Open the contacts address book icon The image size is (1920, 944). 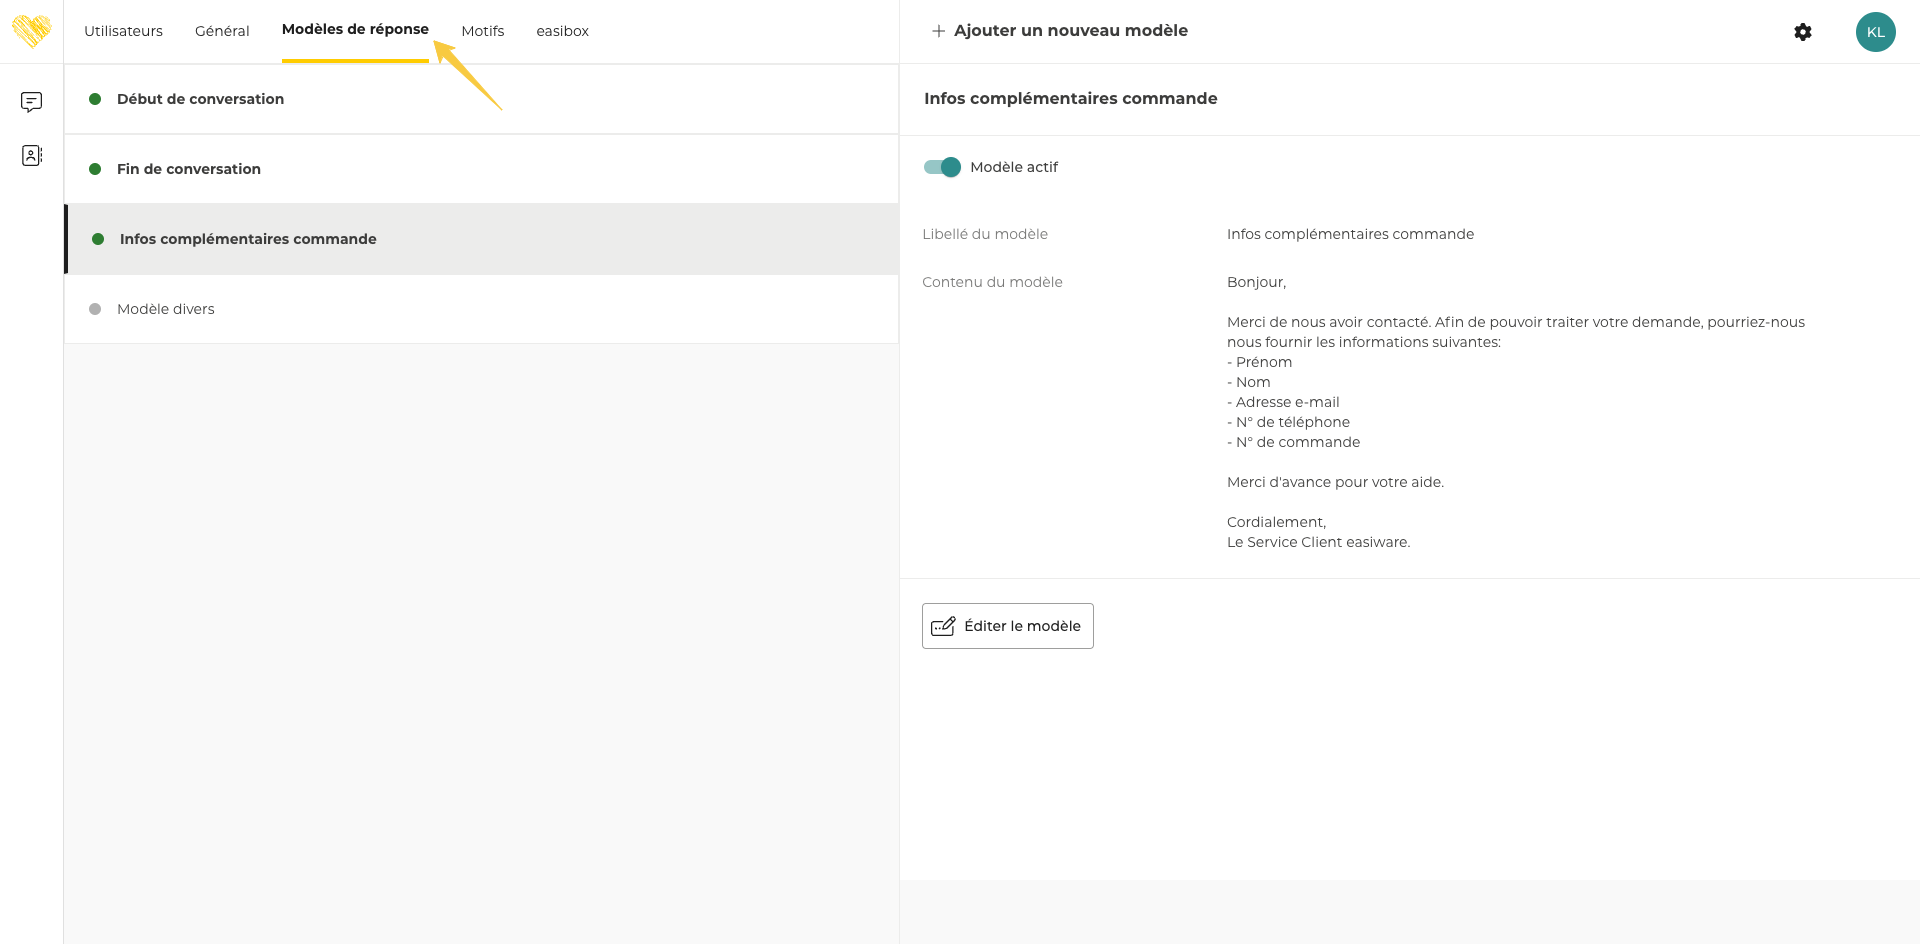coord(31,155)
